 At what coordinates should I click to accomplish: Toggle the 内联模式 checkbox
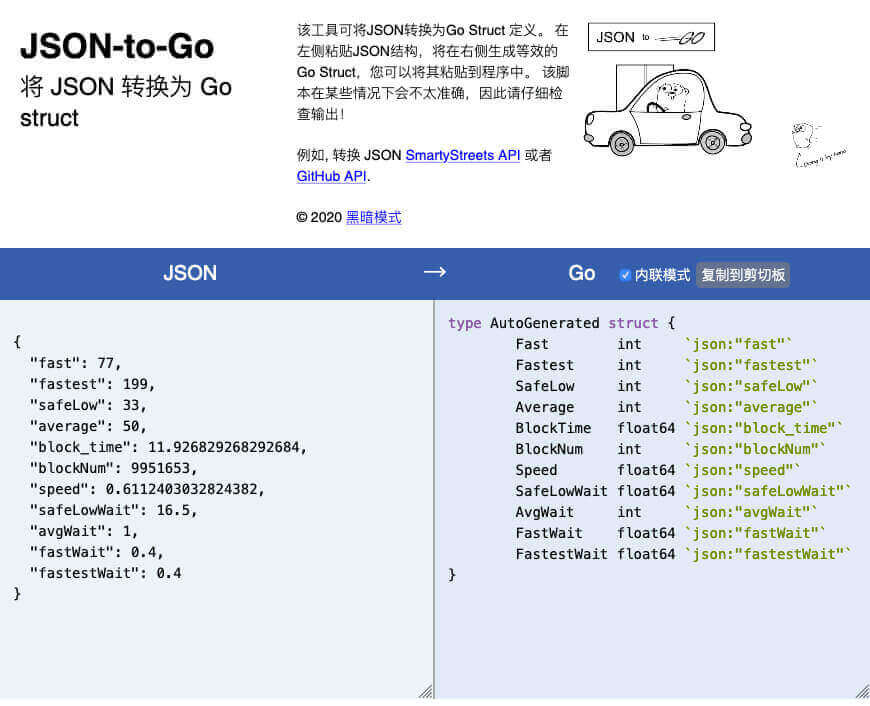625,274
